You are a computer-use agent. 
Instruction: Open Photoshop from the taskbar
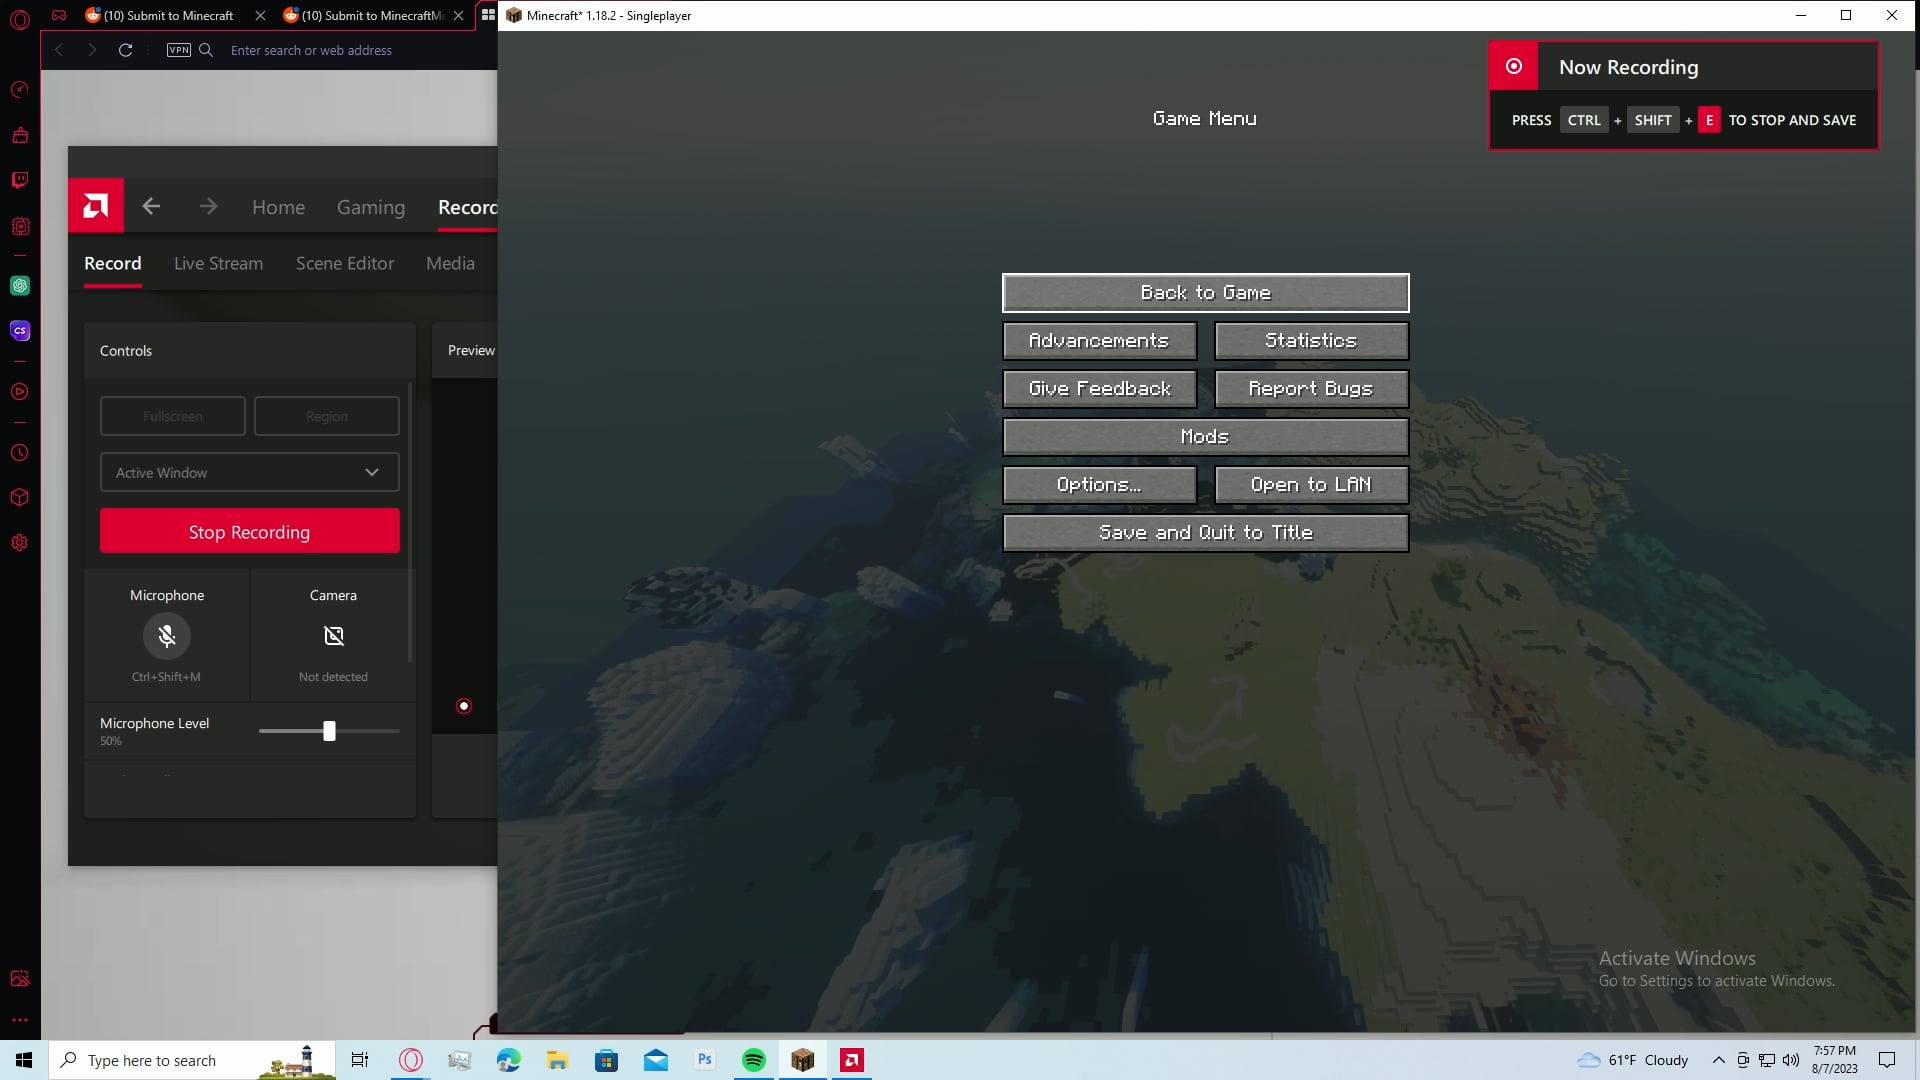pos(705,1060)
